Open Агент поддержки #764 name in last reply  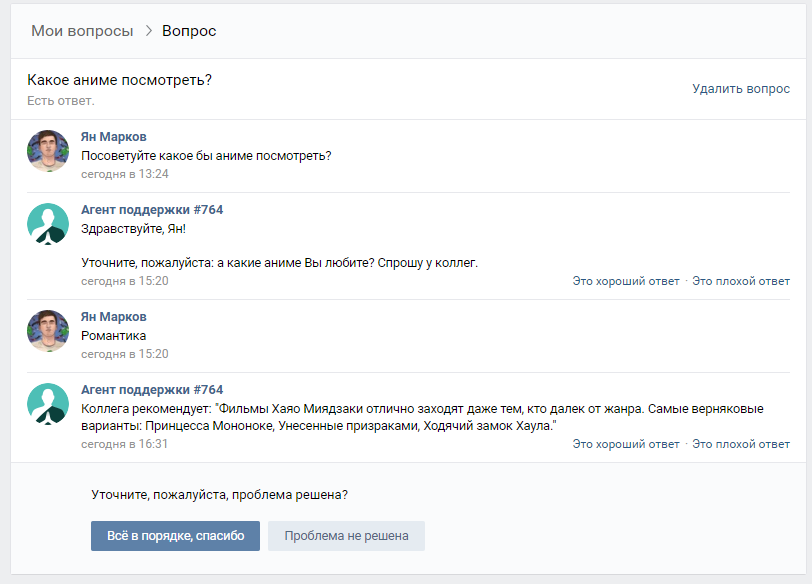(x=152, y=389)
